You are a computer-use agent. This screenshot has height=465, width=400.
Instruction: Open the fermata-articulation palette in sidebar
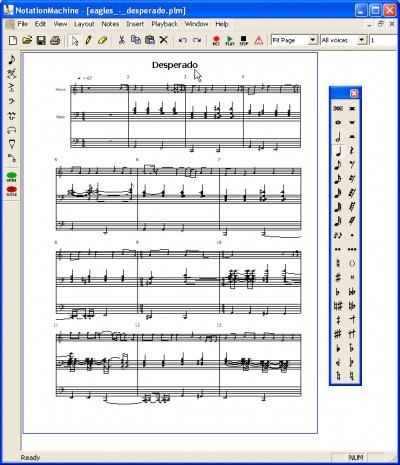(x=12, y=116)
